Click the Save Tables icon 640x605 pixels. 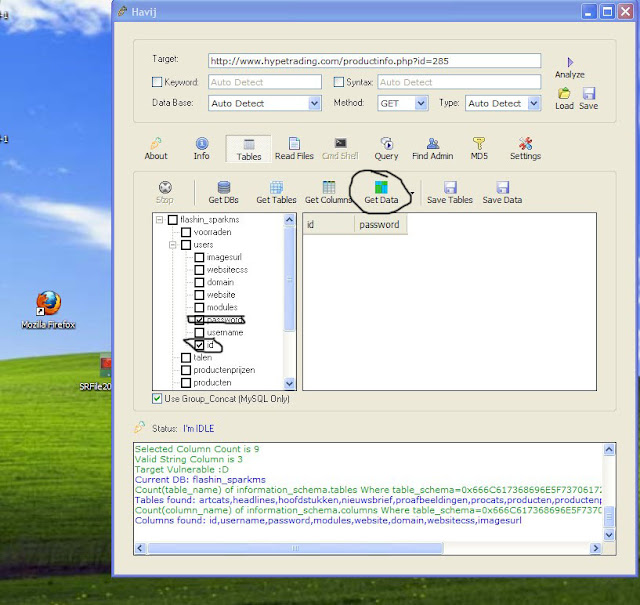pos(450,187)
